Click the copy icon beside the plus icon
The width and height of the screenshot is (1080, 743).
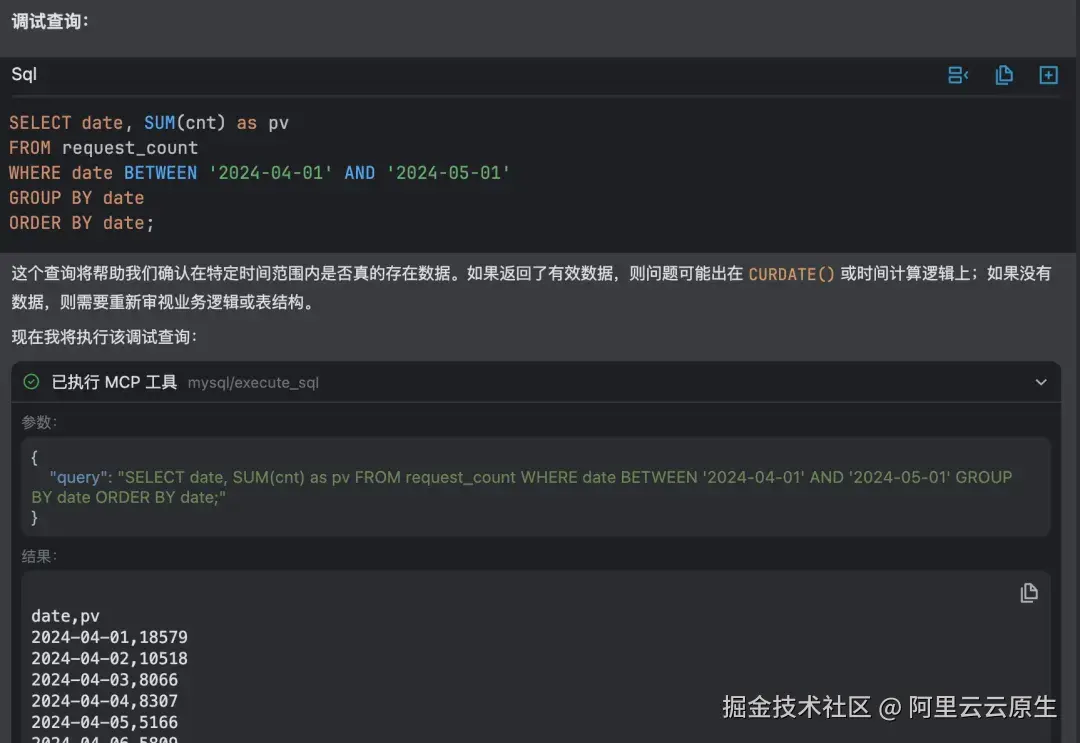tap(1004, 74)
